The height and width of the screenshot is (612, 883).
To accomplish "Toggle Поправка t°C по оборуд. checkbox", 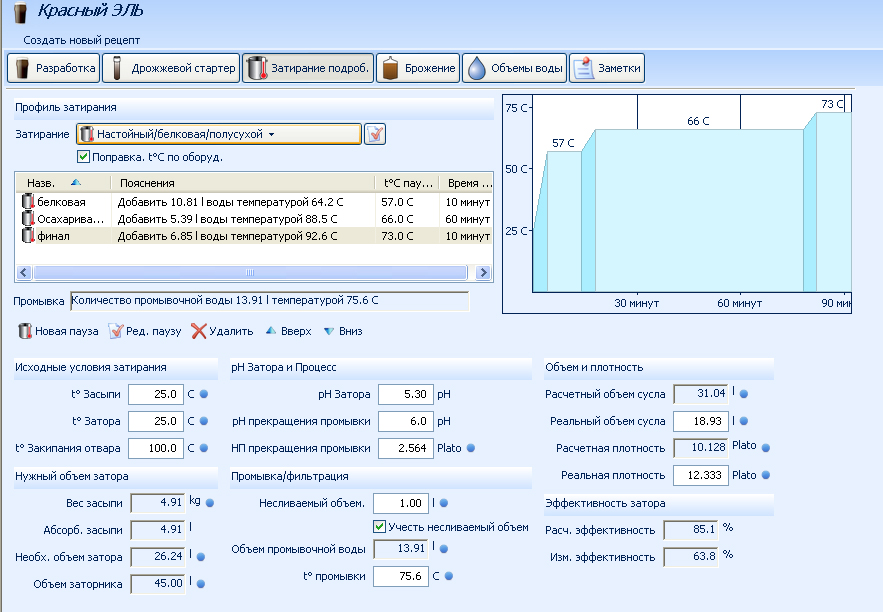I will (x=84, y=157).
